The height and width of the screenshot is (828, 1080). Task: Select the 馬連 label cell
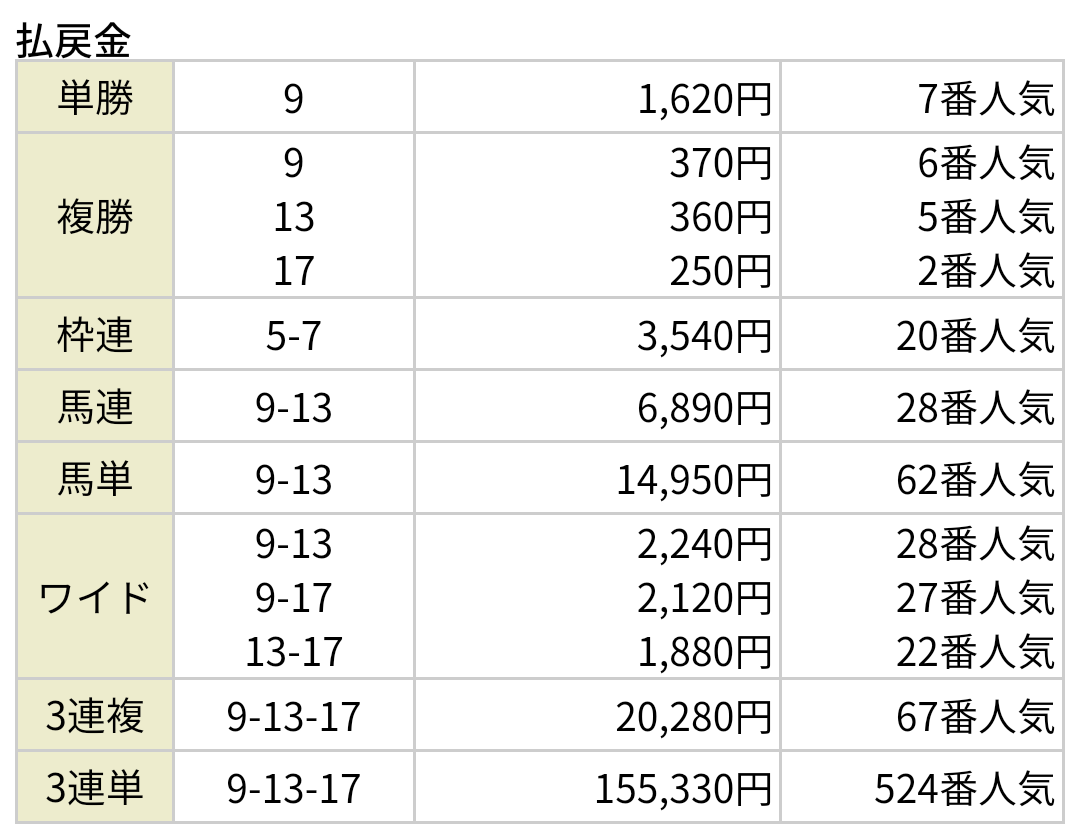(95, 406)
